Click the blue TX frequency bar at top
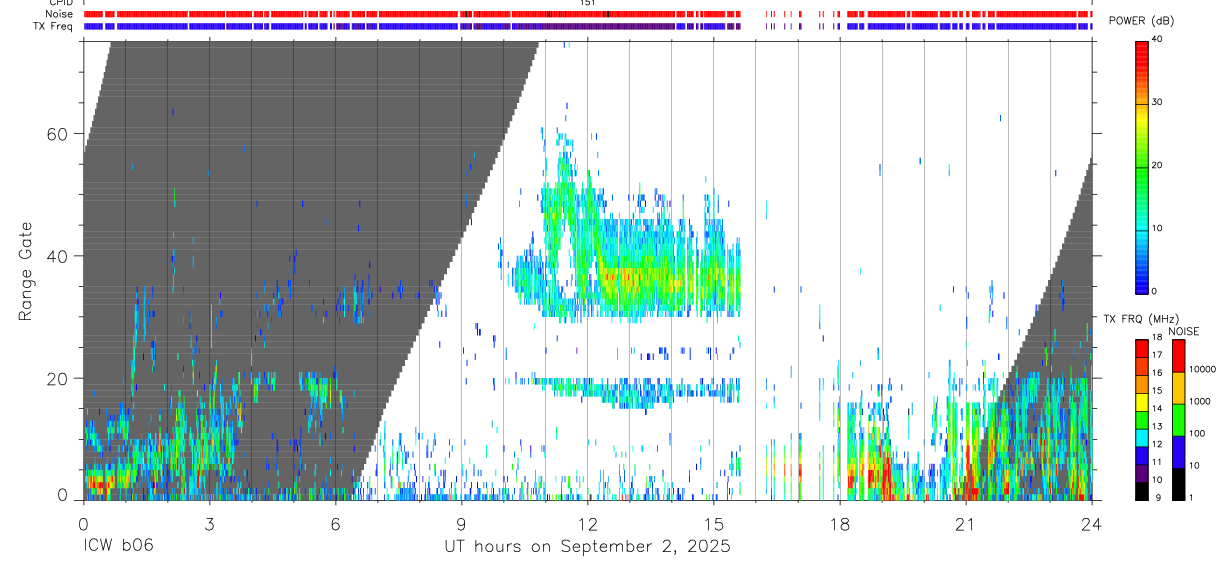The width and height of the screenshot is (1228, 567). coord(587,26)
